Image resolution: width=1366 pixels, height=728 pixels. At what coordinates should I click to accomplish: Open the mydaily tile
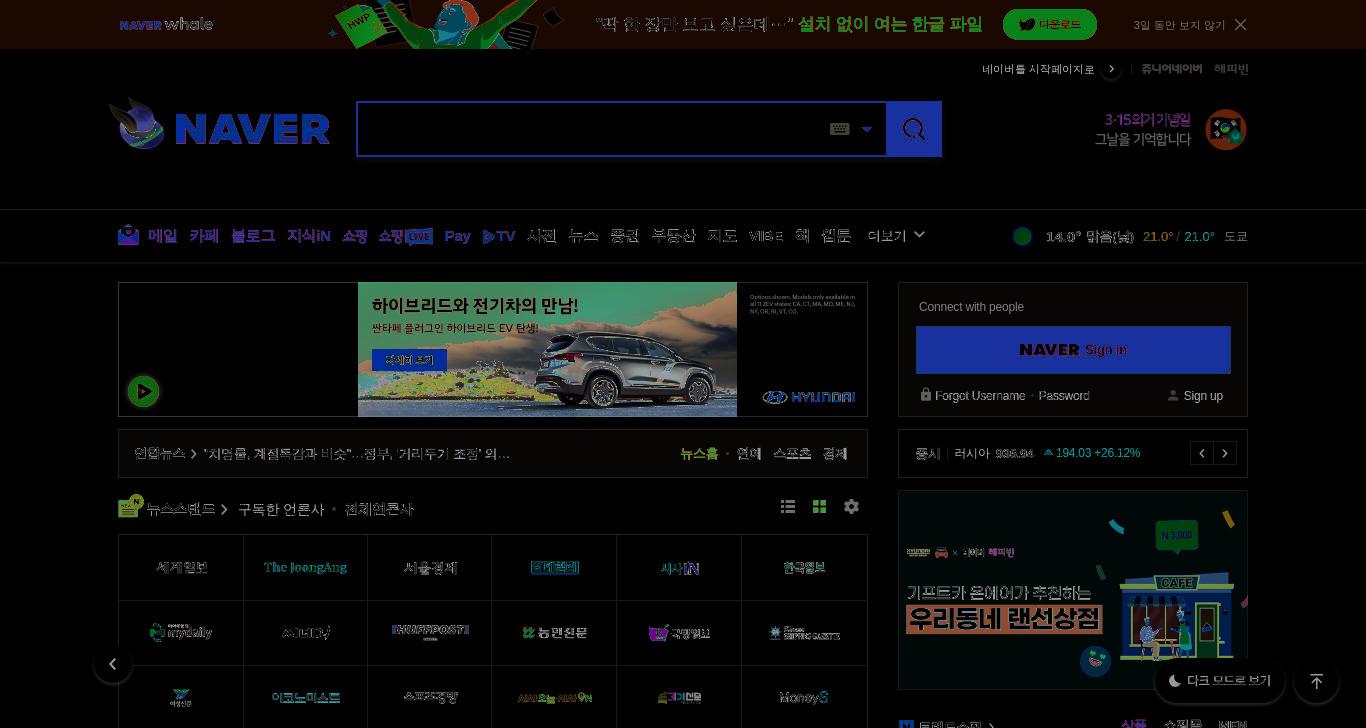[181, 632]
